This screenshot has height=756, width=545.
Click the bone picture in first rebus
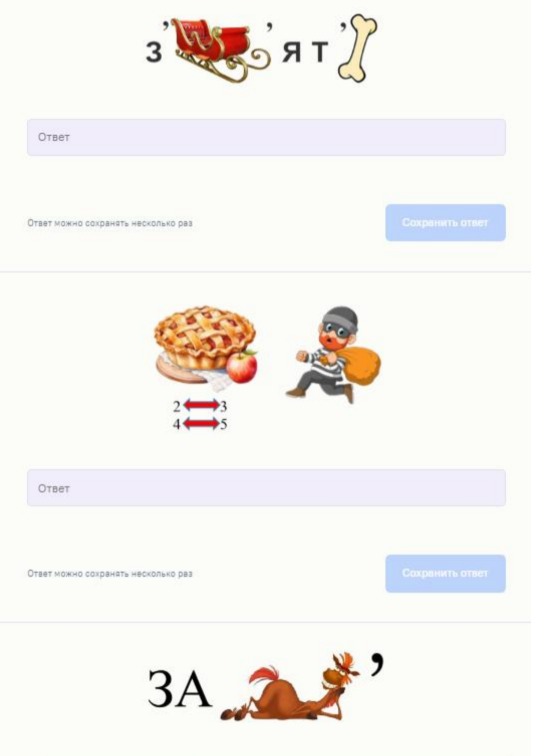358,48
